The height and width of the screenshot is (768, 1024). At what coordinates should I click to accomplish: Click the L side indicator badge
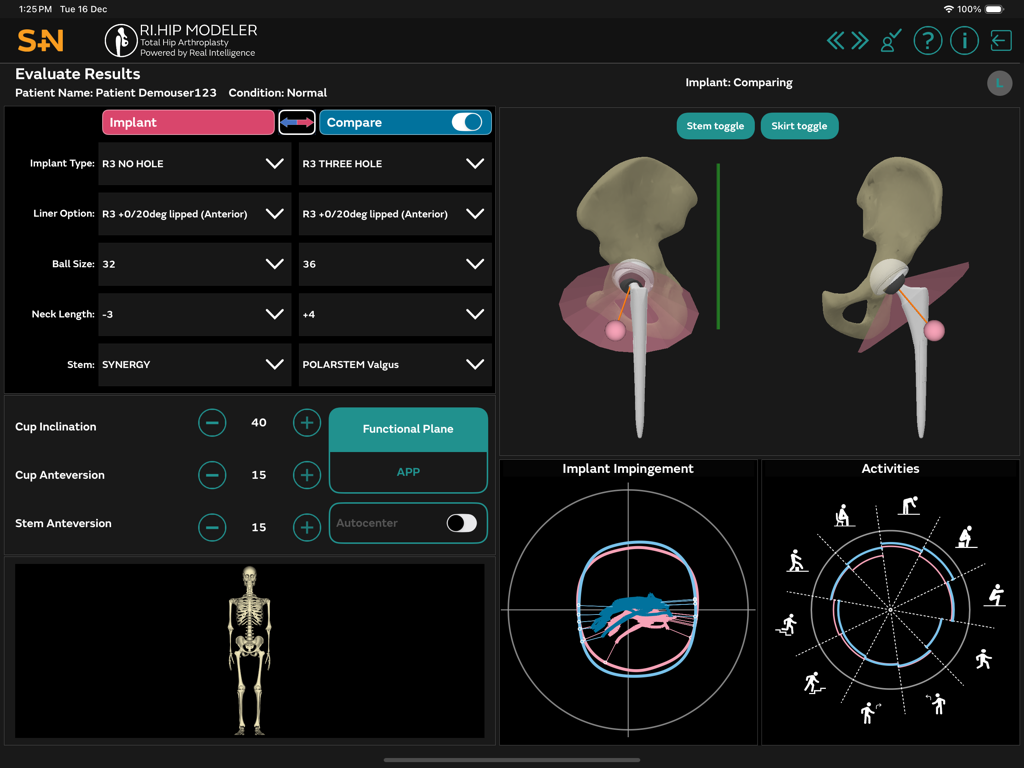pyautogui.click(x=999, y=83)
